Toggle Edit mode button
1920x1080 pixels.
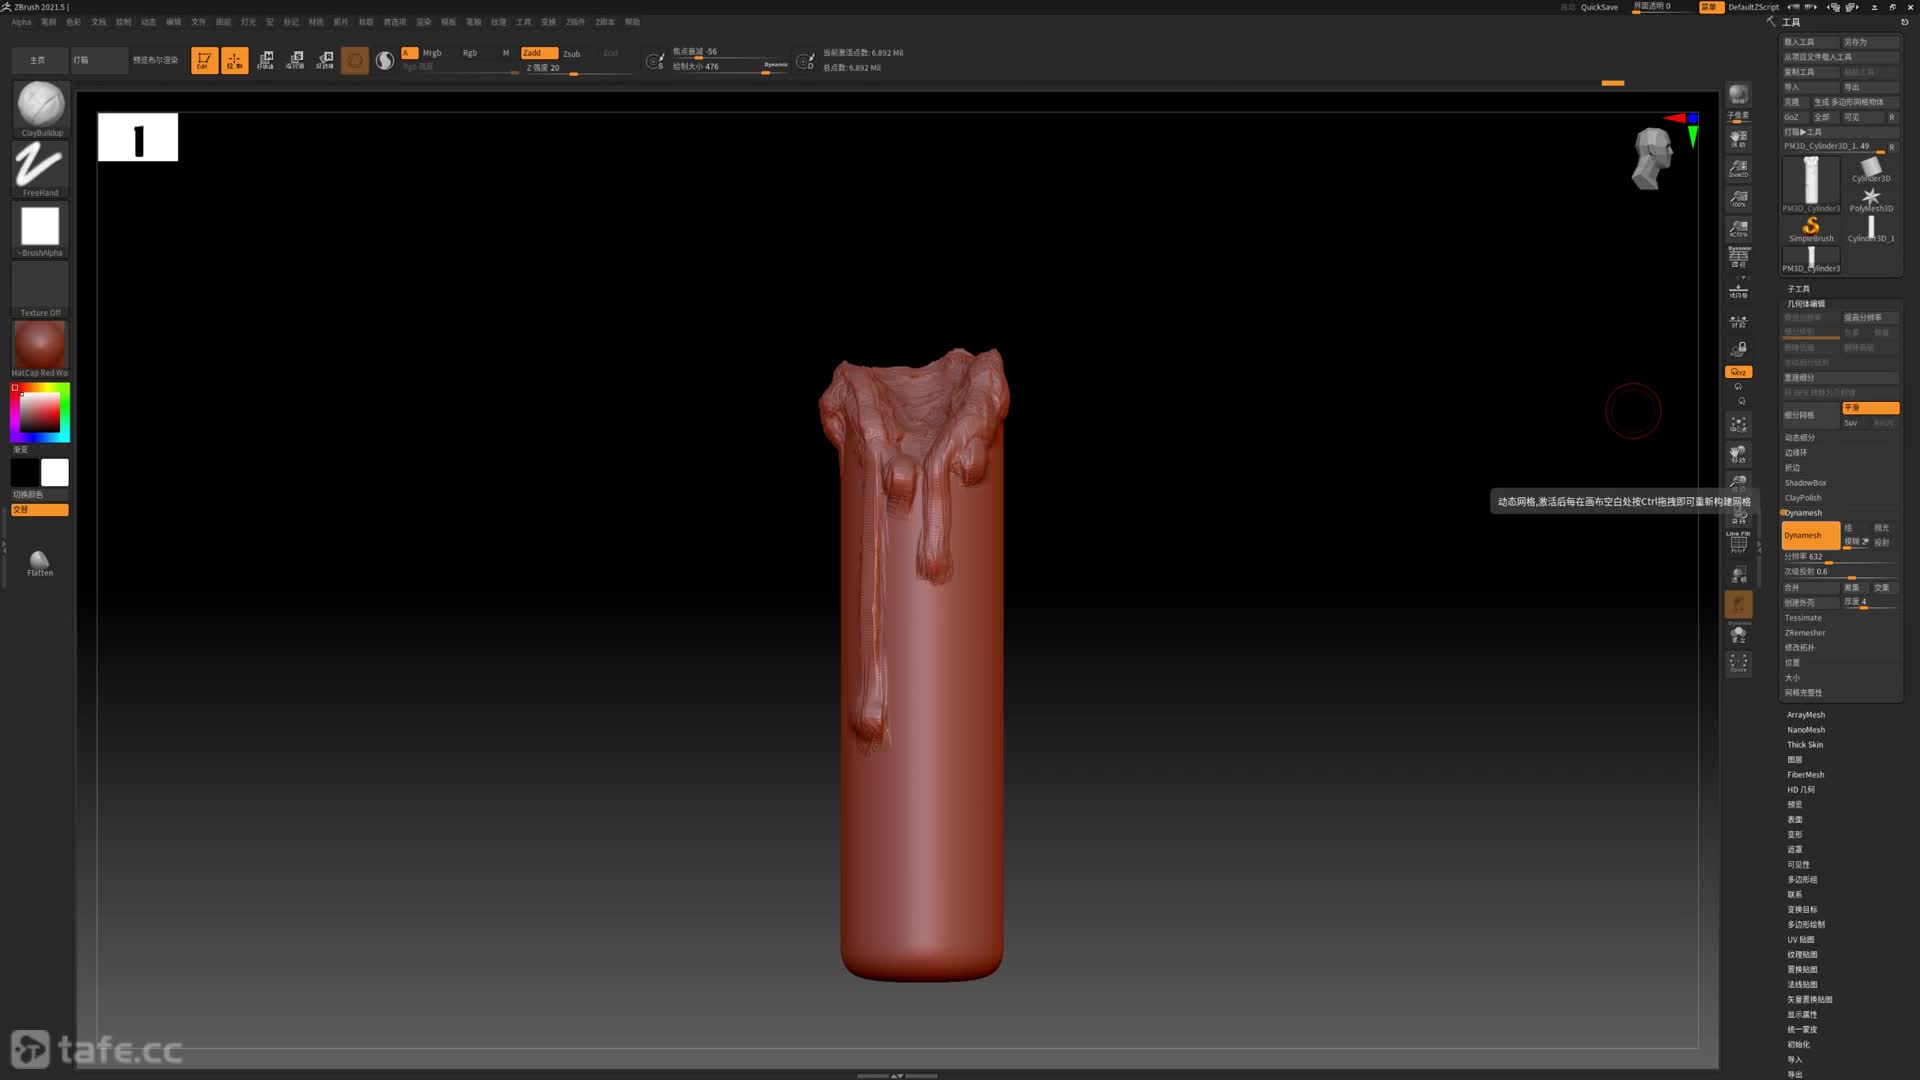(x=204, y=60)
